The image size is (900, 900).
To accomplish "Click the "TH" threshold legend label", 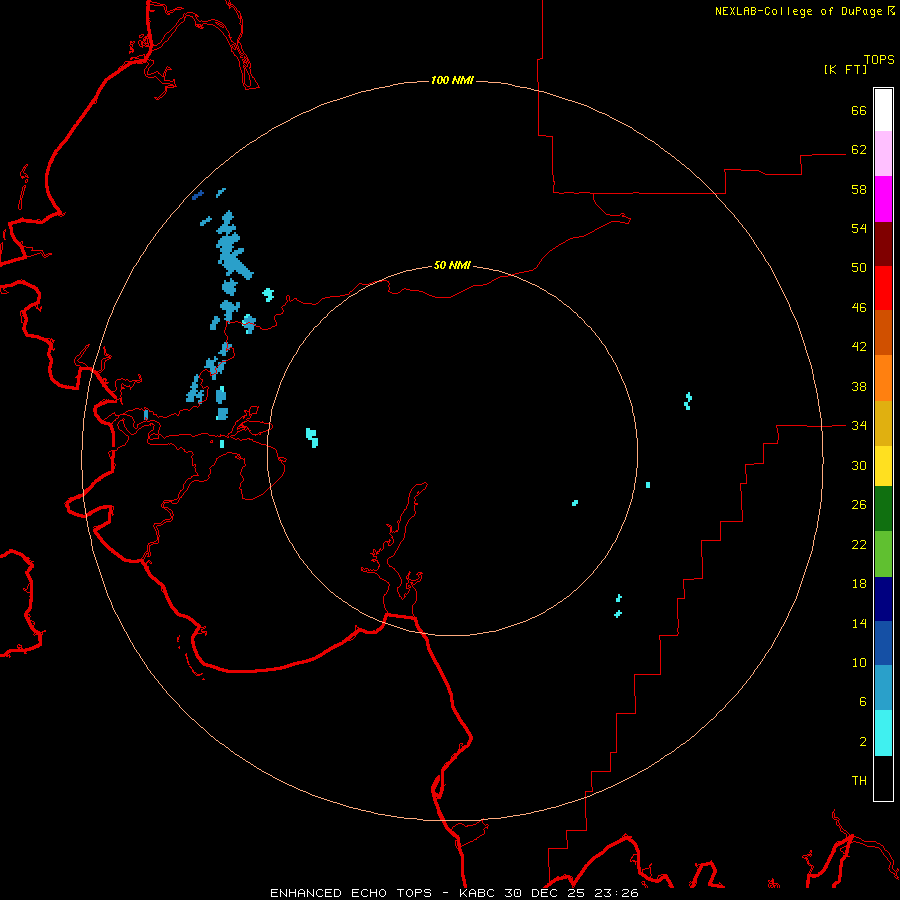I will point(859,780).
